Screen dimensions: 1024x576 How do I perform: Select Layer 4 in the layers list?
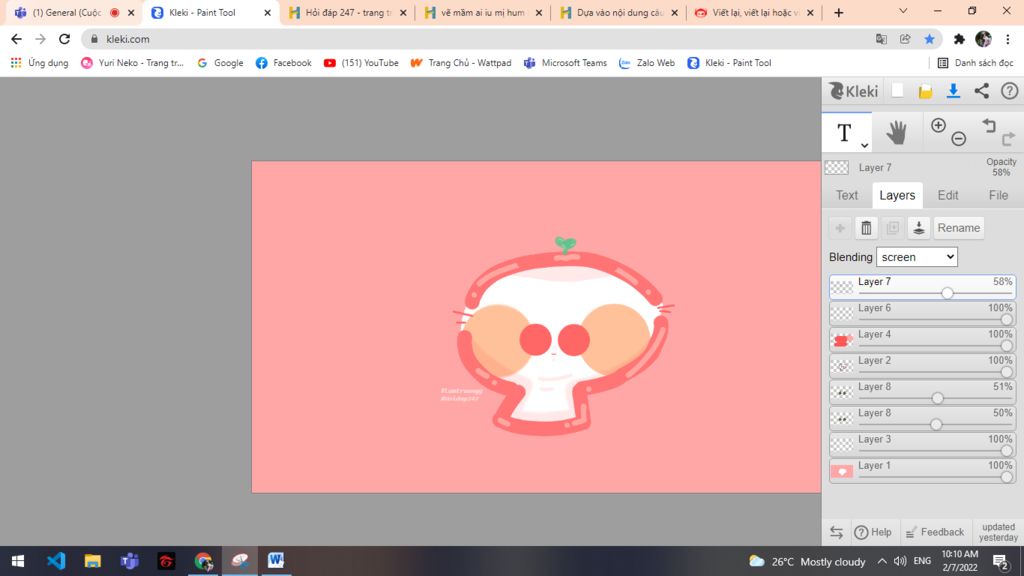point(922,340)
